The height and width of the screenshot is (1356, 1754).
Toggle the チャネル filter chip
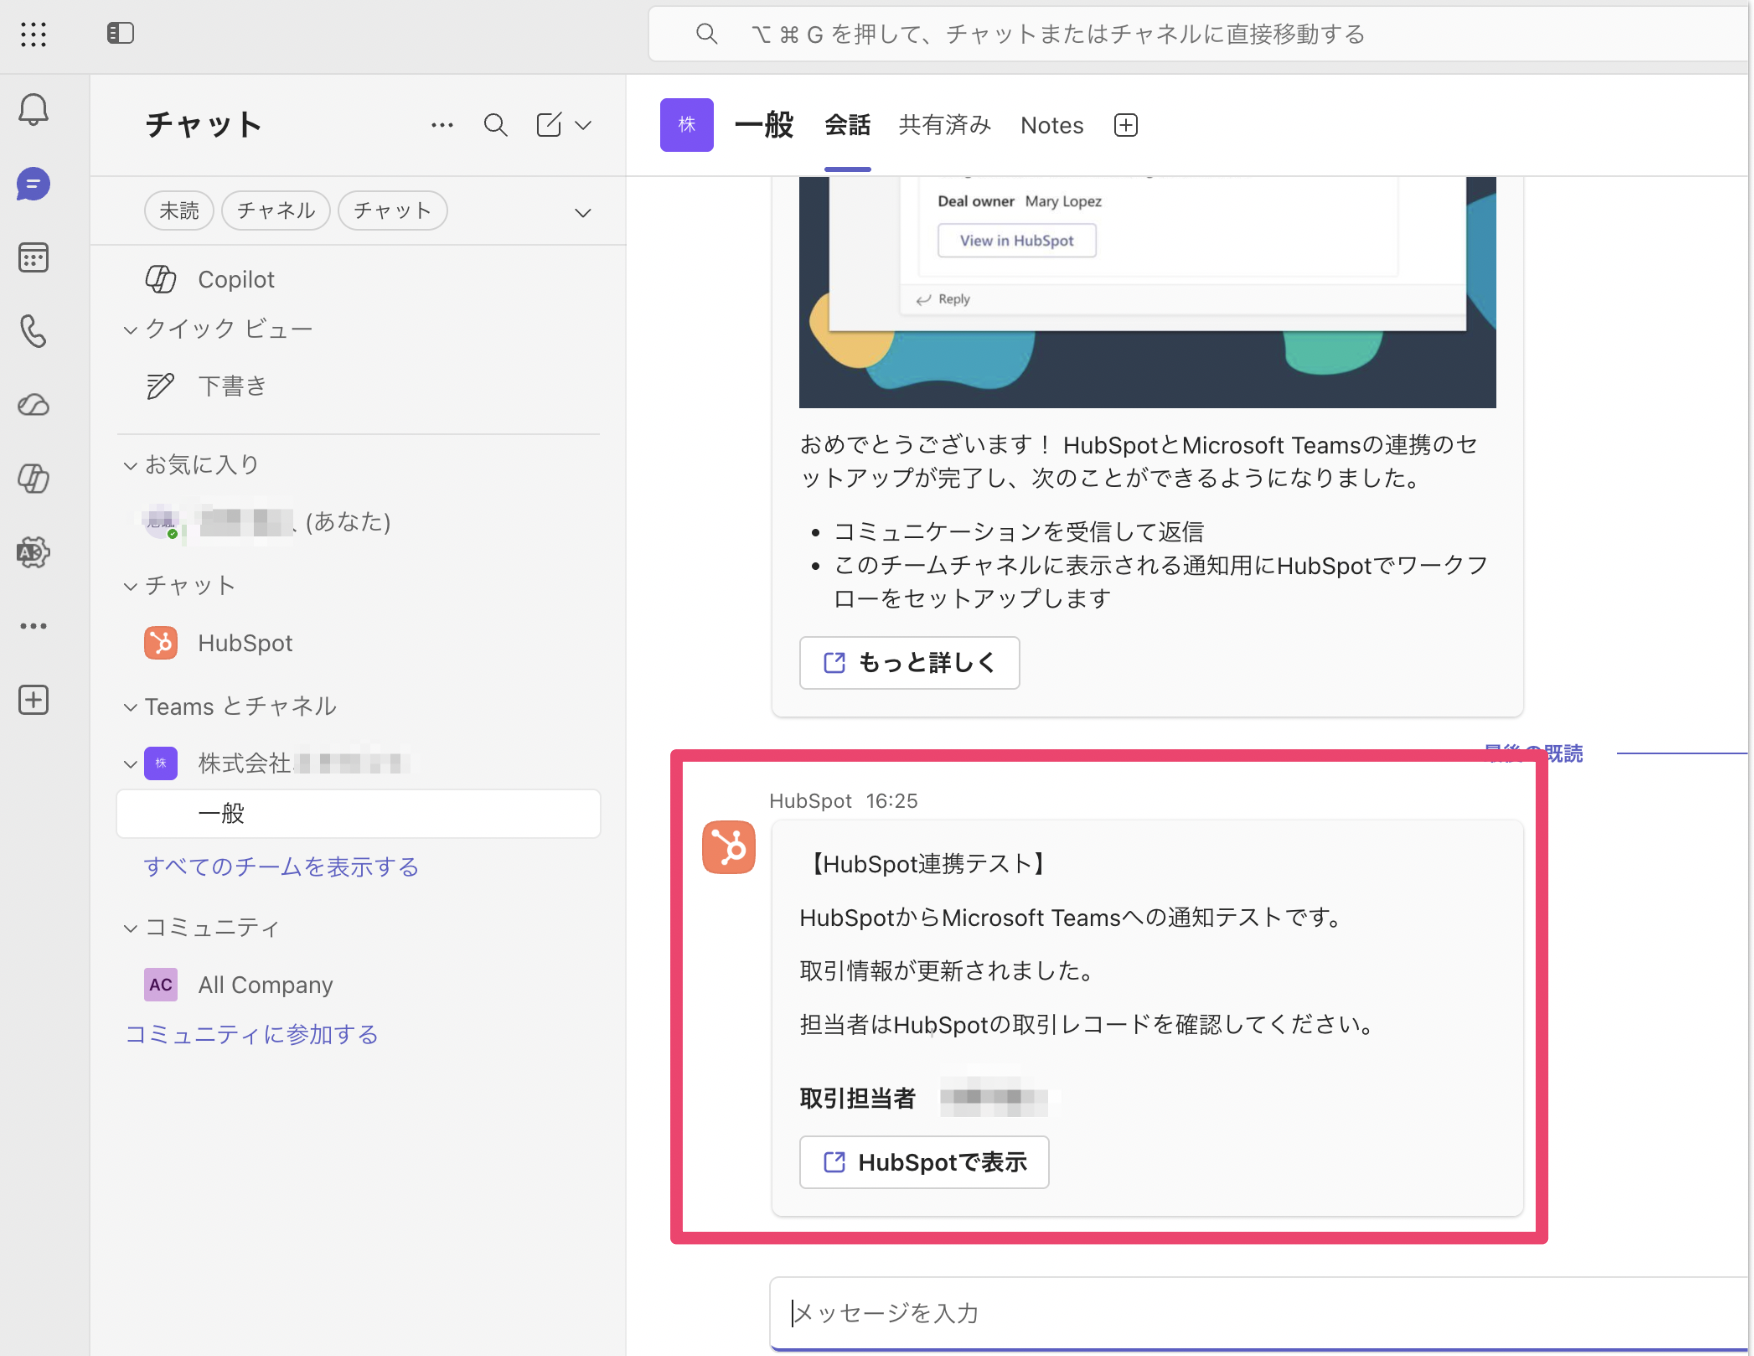[276, 211]
